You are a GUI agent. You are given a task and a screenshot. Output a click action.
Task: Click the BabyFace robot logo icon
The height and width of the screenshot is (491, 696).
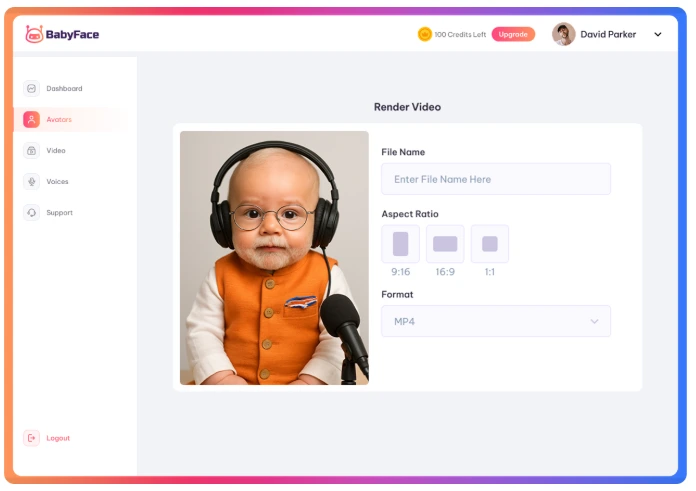coord(34,34)
